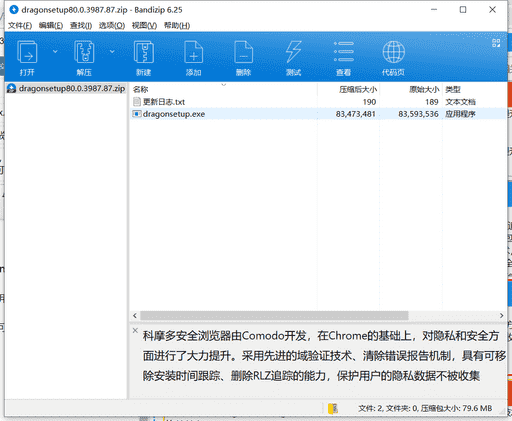
Task: Click the Code page (代码页) globe icon
Action: pos(394,52)
